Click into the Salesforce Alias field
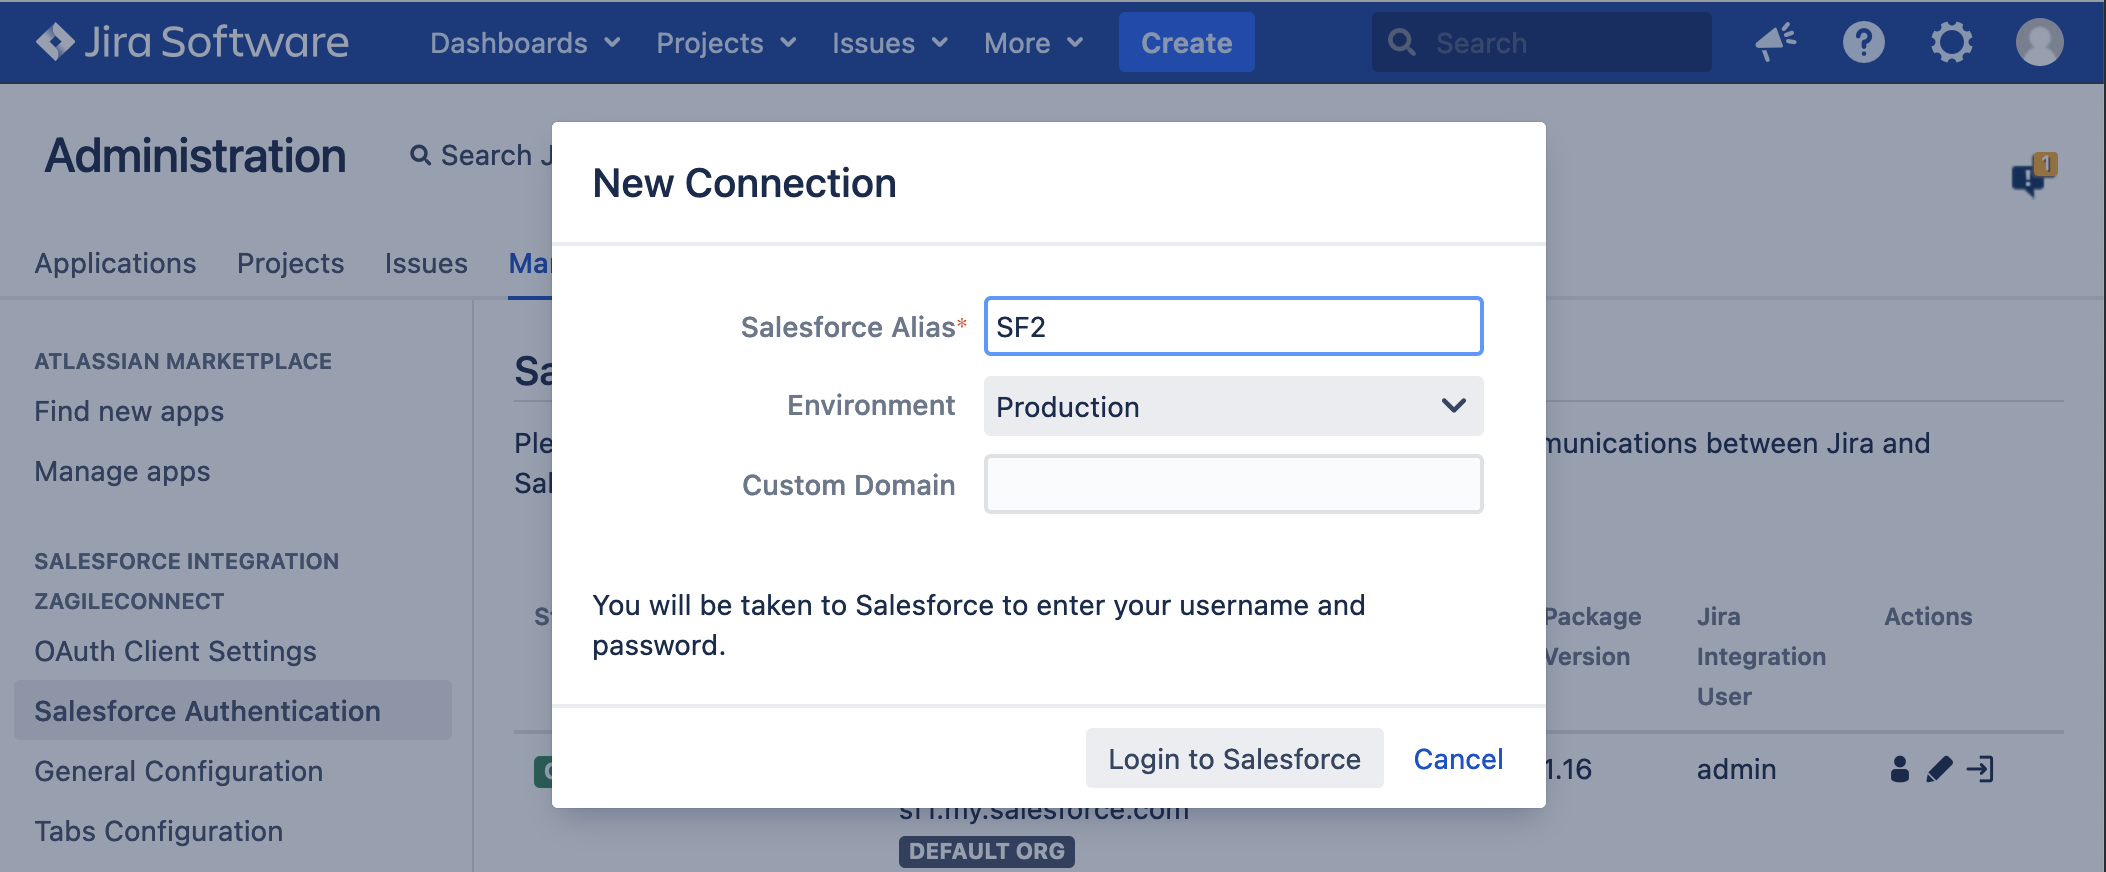 tap(1233, 327)
